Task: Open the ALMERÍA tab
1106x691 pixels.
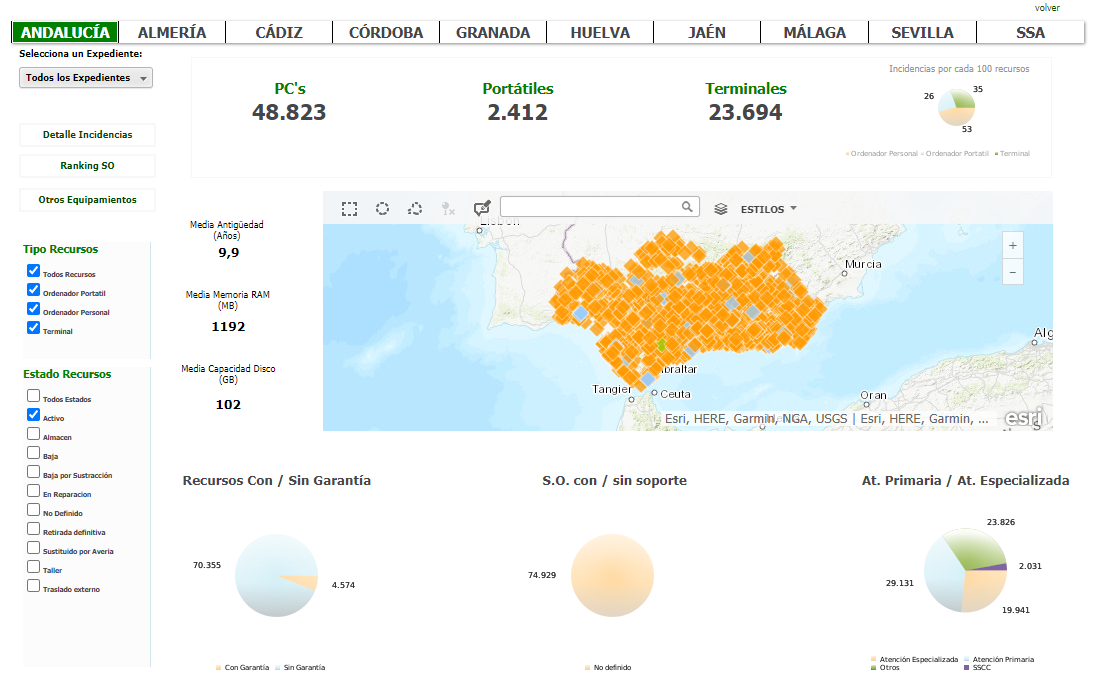Action: coord(172,32)
